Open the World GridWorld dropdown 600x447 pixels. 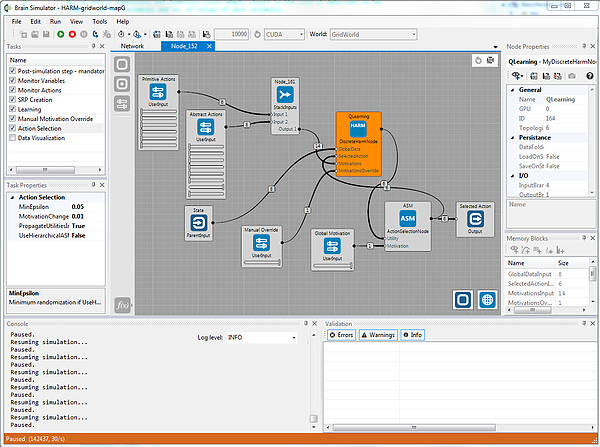(413, 34)
